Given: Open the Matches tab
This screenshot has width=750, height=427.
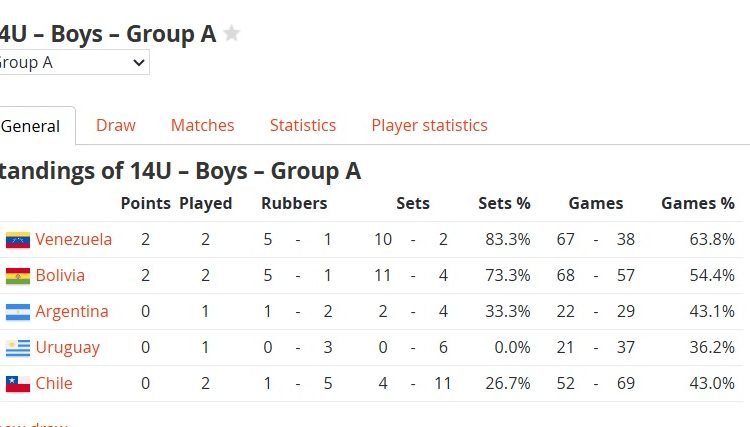Looking at the screenshot, I should [202, 126].
